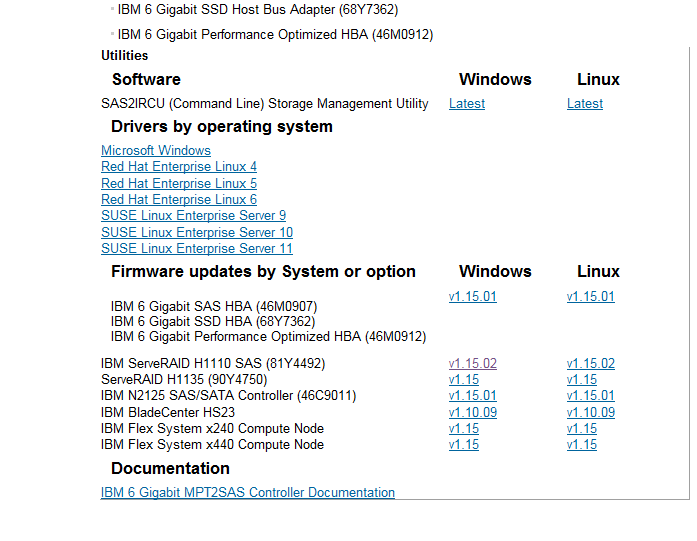Click 'IBM Flex System x440 Compute Node' label

point(212,445)
